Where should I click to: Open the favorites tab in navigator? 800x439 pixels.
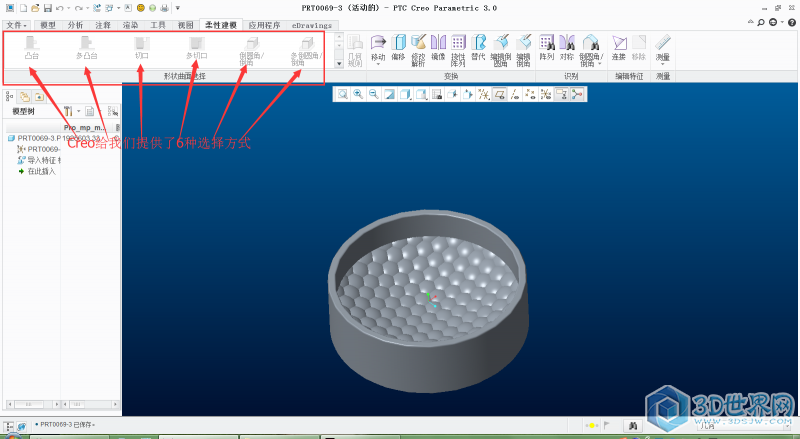(x=39, y=96)
